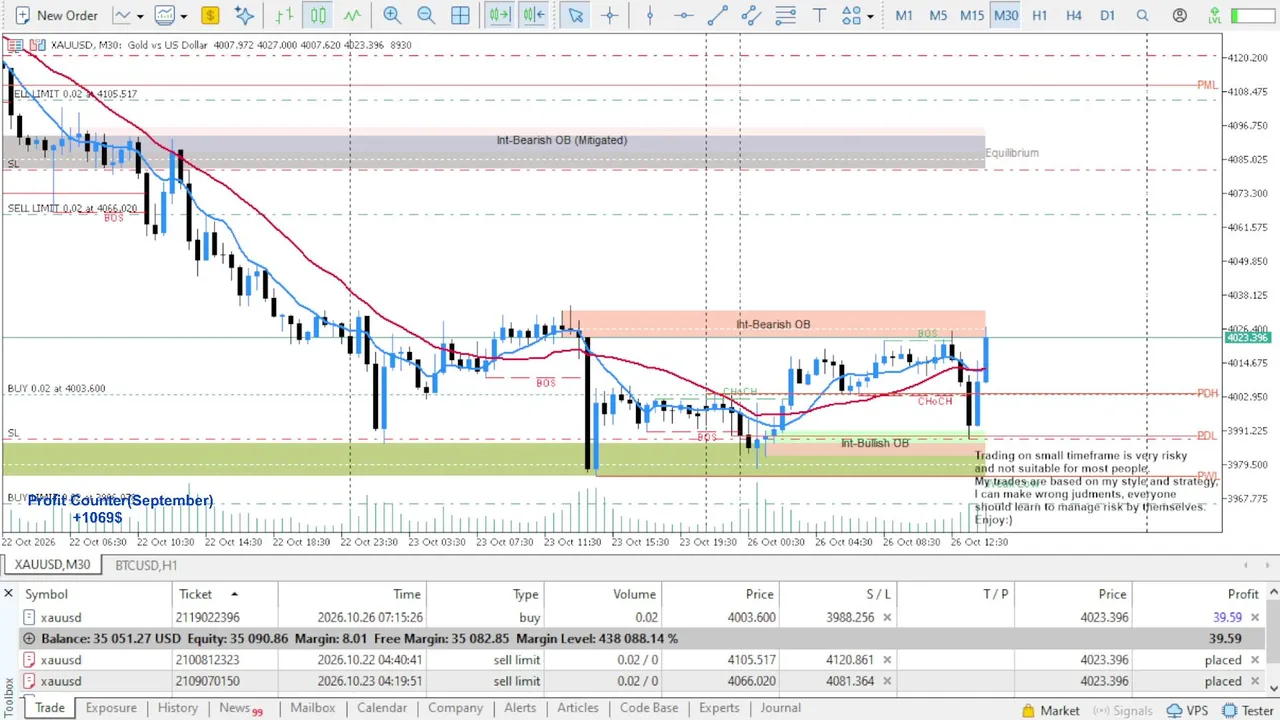Toggle chart auto-scroll to latest bar
1280x720 pixels.
[x=499, y=15]
